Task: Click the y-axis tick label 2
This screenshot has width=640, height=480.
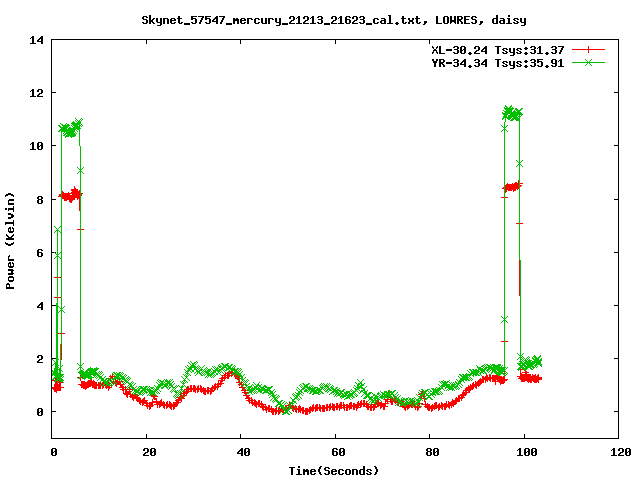Action: 40,359
